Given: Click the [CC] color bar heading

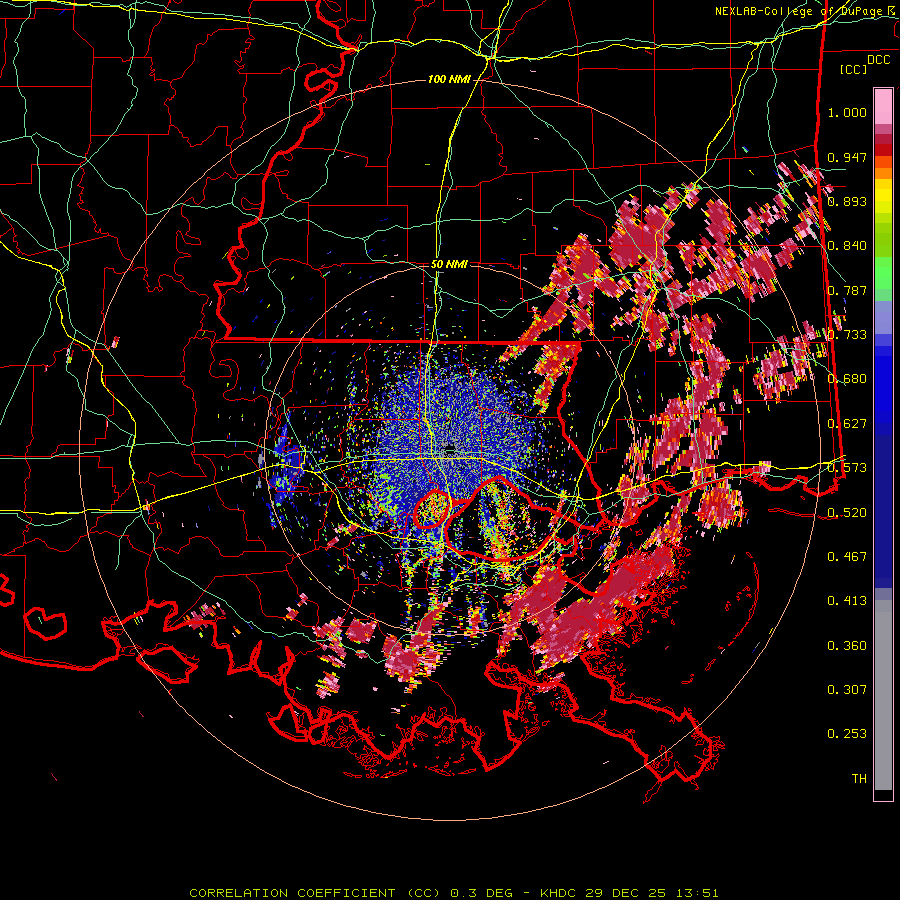Looking at the screenshot, I should tap(854, 69).
